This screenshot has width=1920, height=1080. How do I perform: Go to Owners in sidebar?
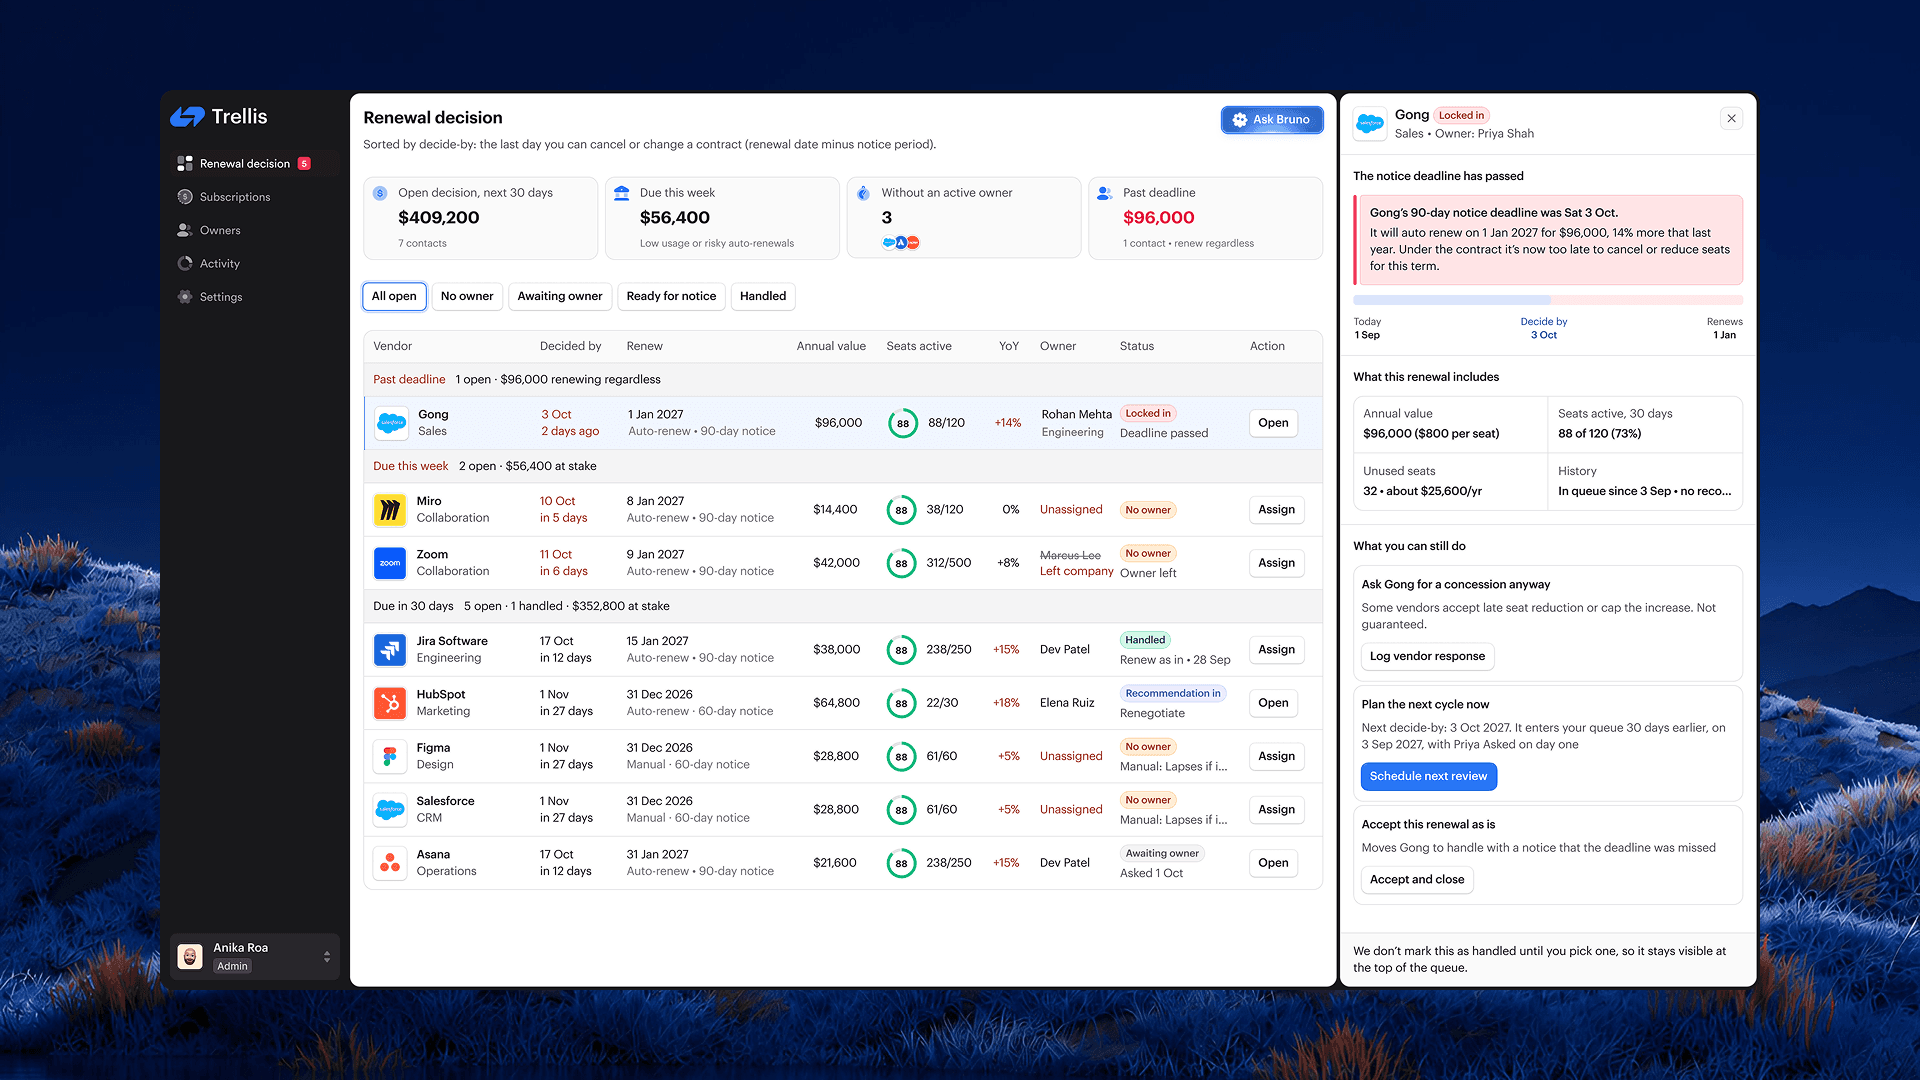pyautogui.click(x=219, y=230)
